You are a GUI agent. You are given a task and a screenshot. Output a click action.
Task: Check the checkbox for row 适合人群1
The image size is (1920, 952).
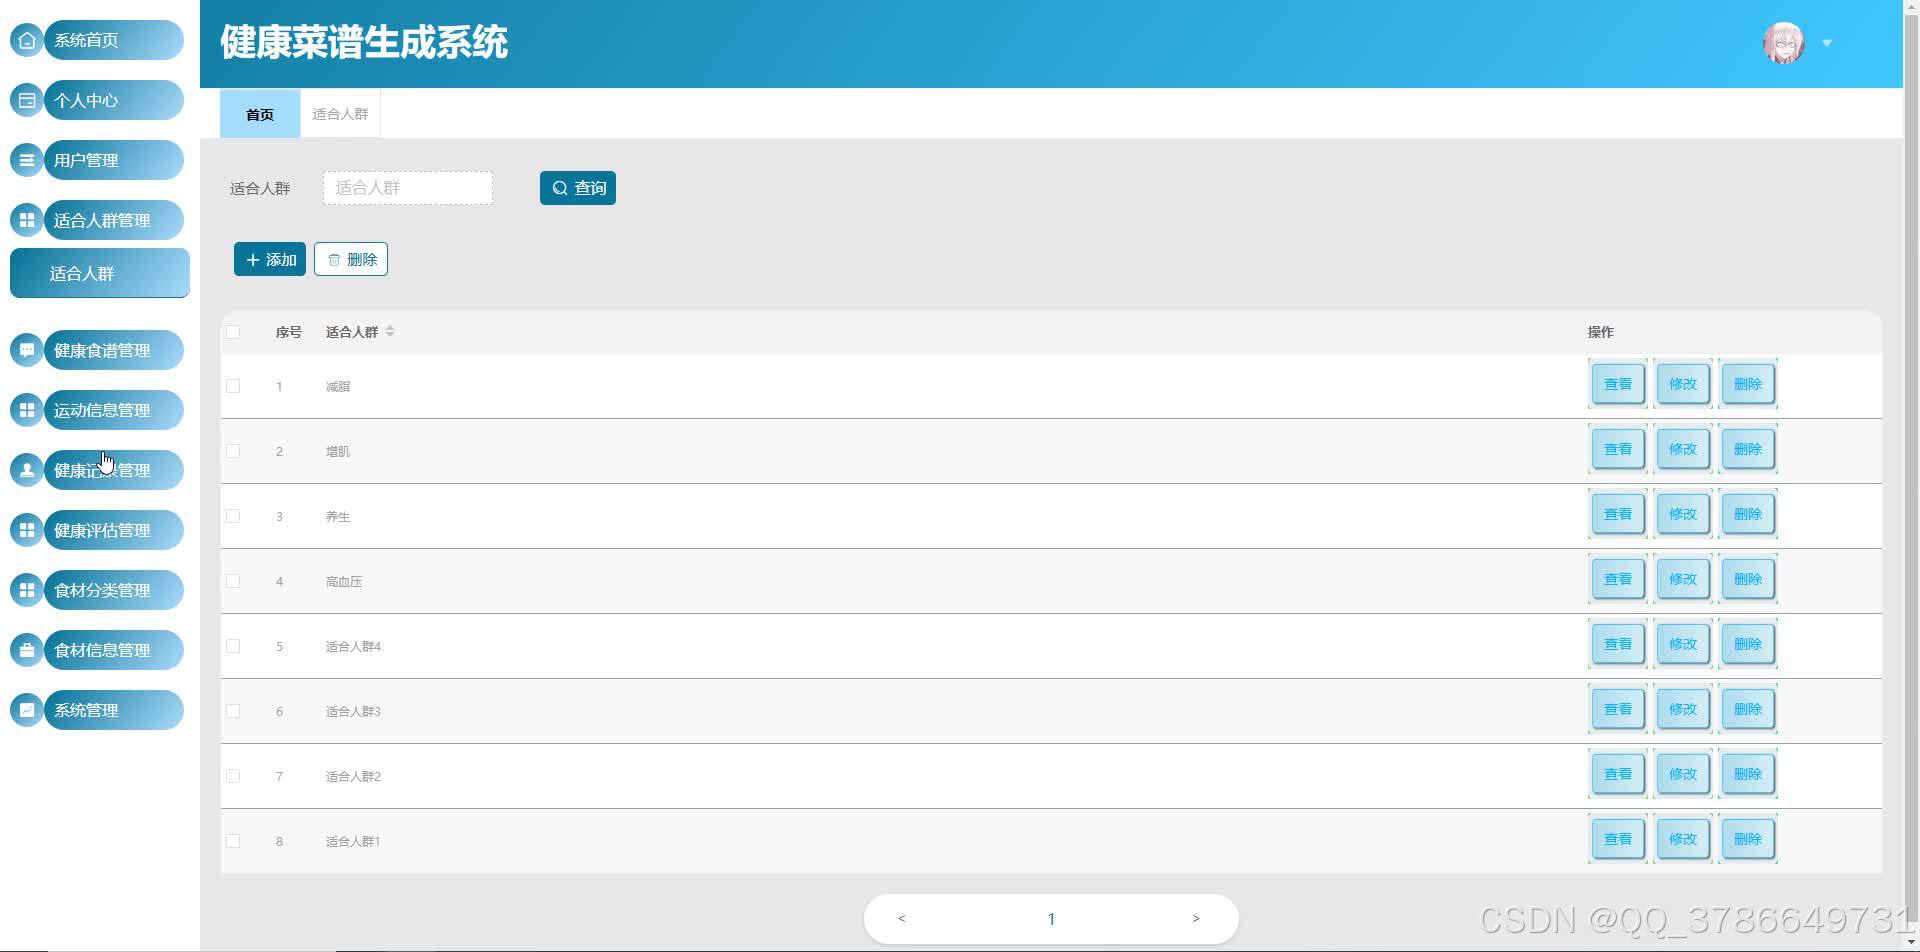pyautogui.click(x=233, y=841)
